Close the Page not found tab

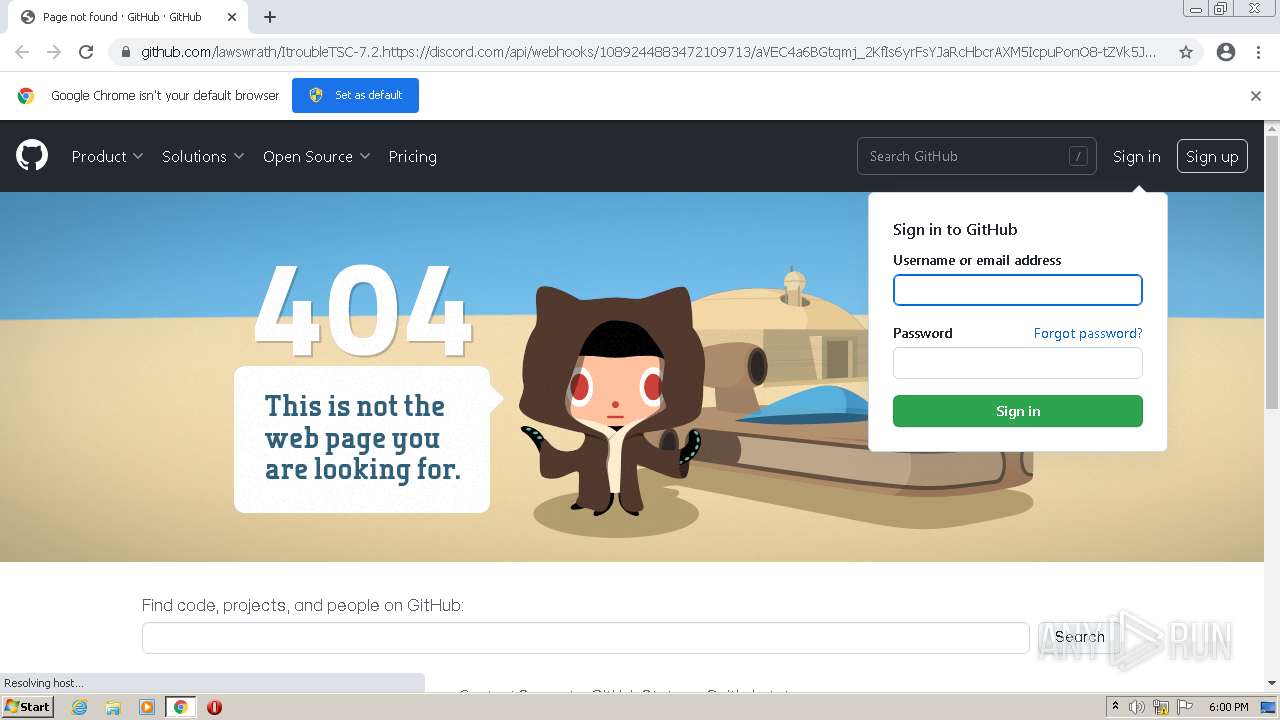[232, 17]
